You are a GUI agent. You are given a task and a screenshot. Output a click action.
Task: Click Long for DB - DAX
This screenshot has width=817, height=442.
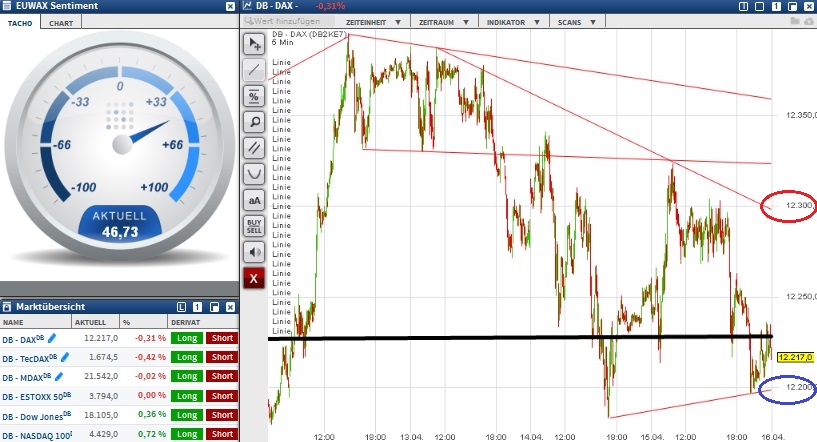tap(187, 338)
